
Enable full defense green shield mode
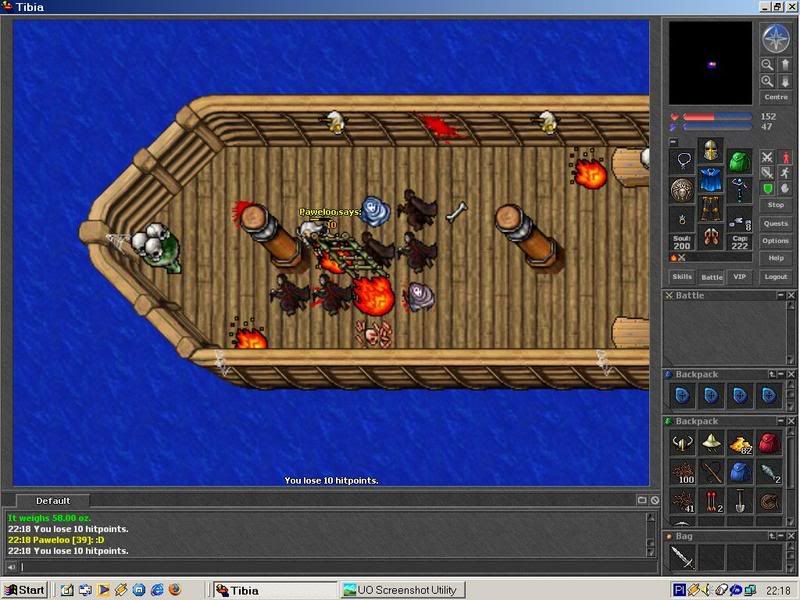[767, 189]
